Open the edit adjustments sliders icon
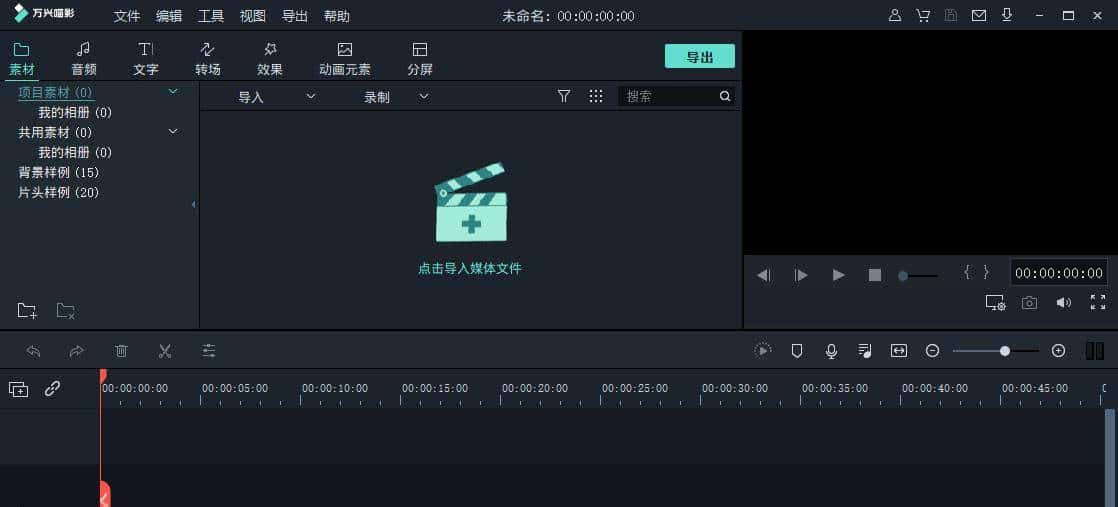Image resolution: width=1118 pixels, height=507 pixels. pyautogui.click(x=208, y=351)
